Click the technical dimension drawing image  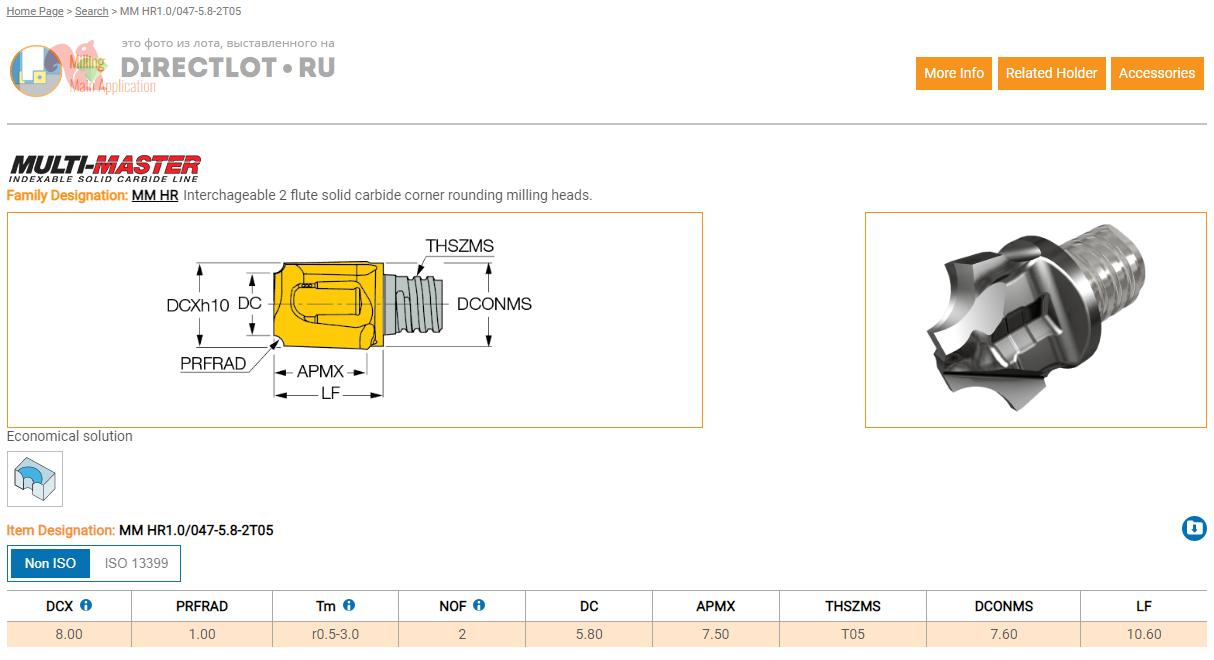[355, 320]
